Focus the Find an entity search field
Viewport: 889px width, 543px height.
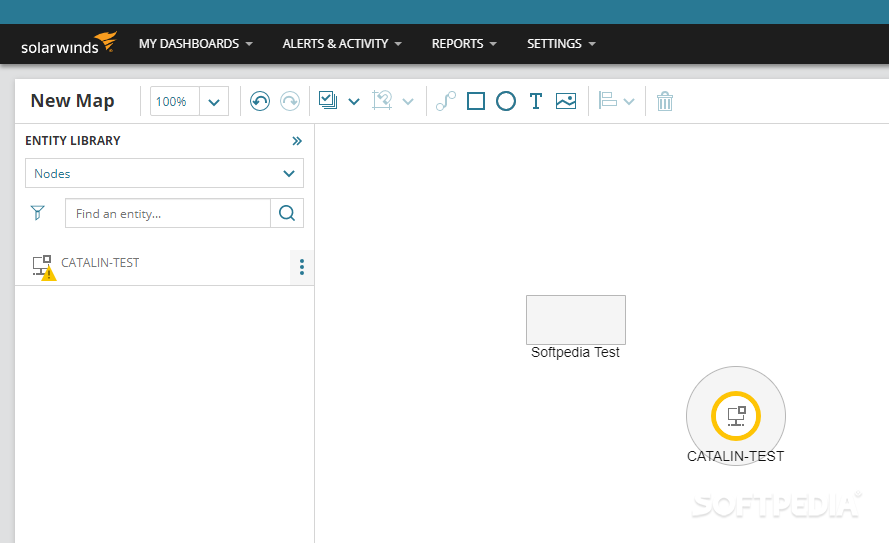pos(168,213)
